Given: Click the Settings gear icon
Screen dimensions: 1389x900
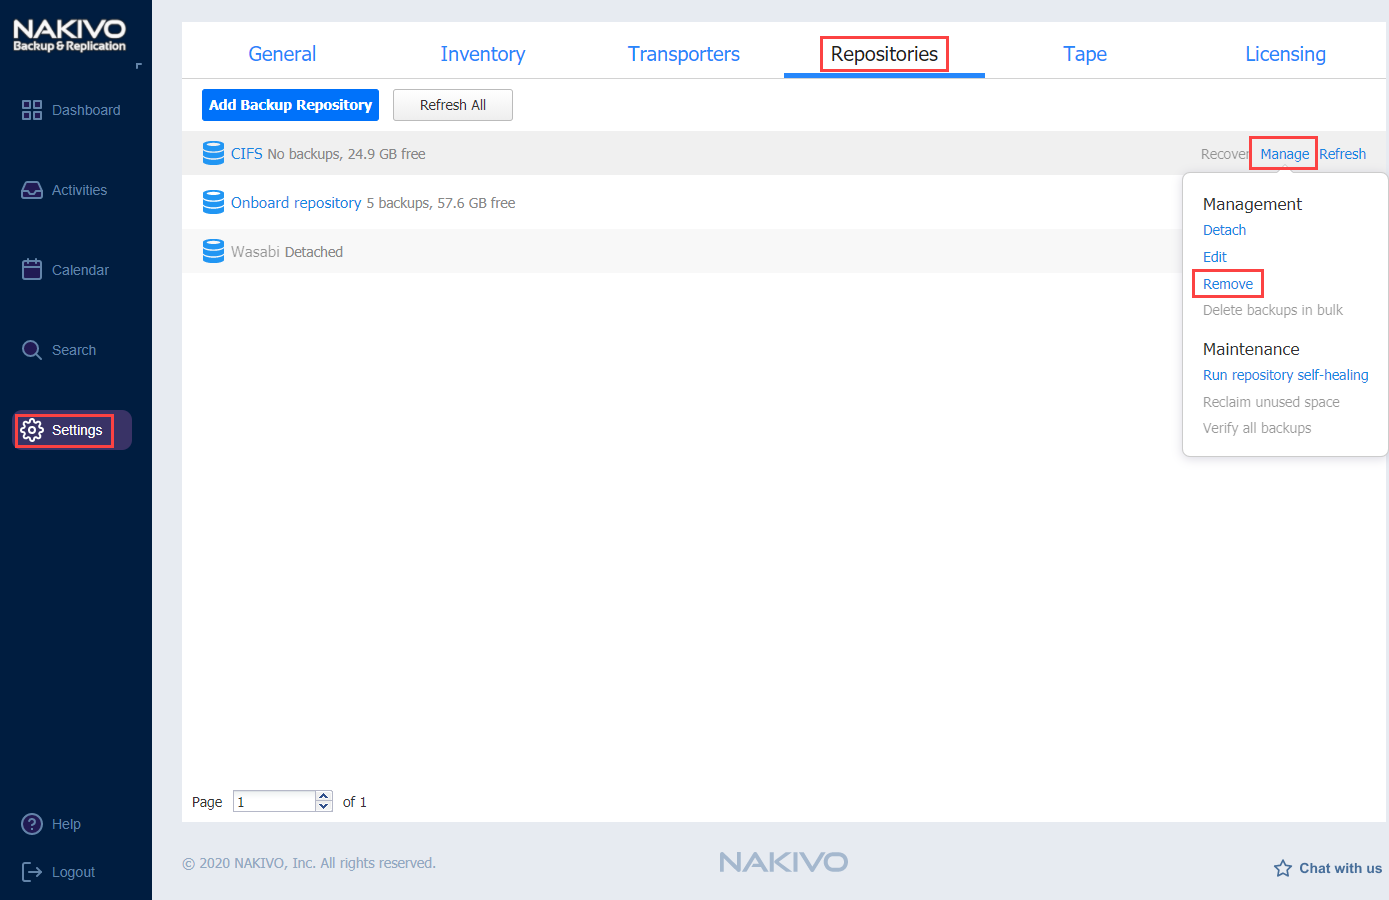Looking at the screenshot, I should pos(32,430).
